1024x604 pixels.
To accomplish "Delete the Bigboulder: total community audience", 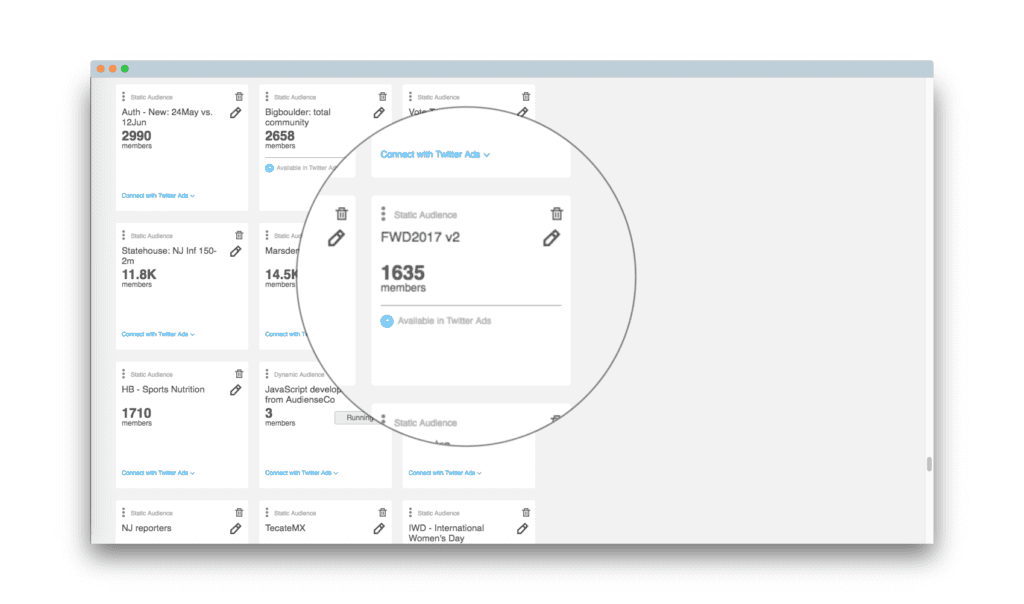I will (383, 97).
